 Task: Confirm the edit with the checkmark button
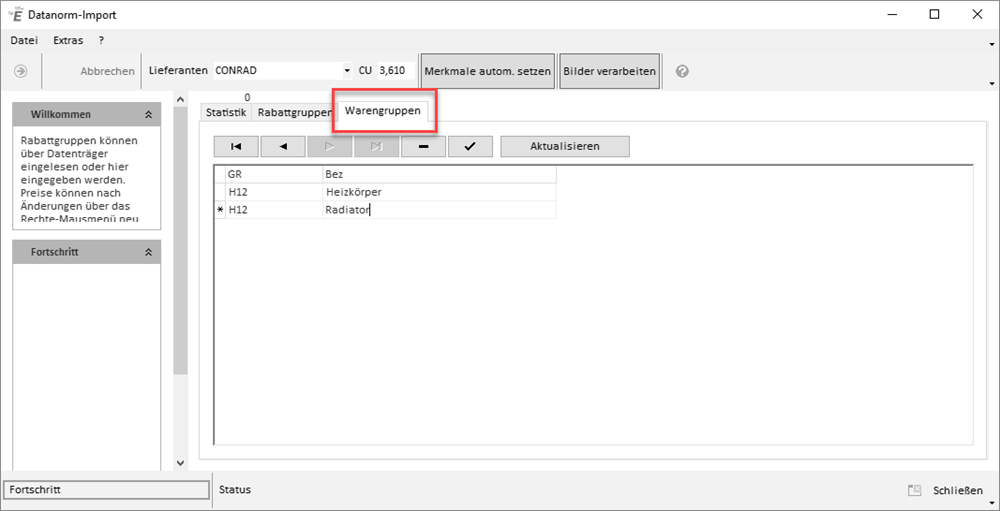470,146
